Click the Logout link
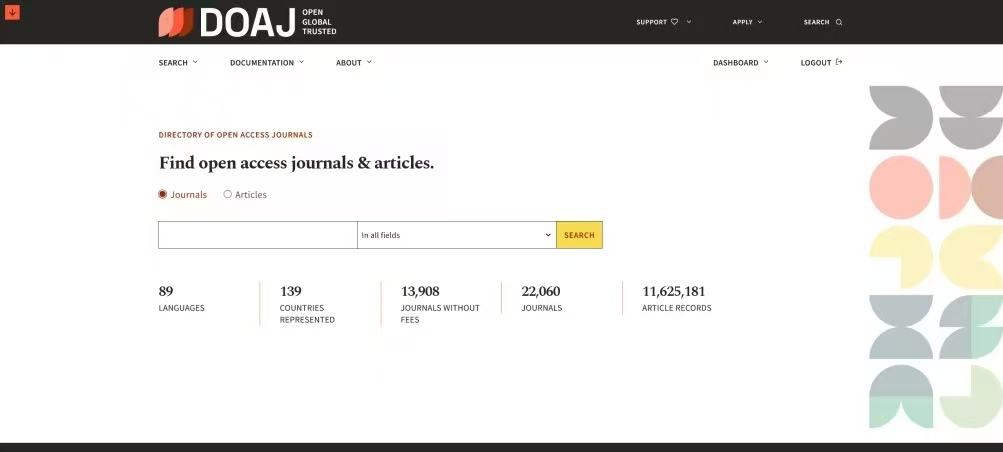 coord(816,62)
